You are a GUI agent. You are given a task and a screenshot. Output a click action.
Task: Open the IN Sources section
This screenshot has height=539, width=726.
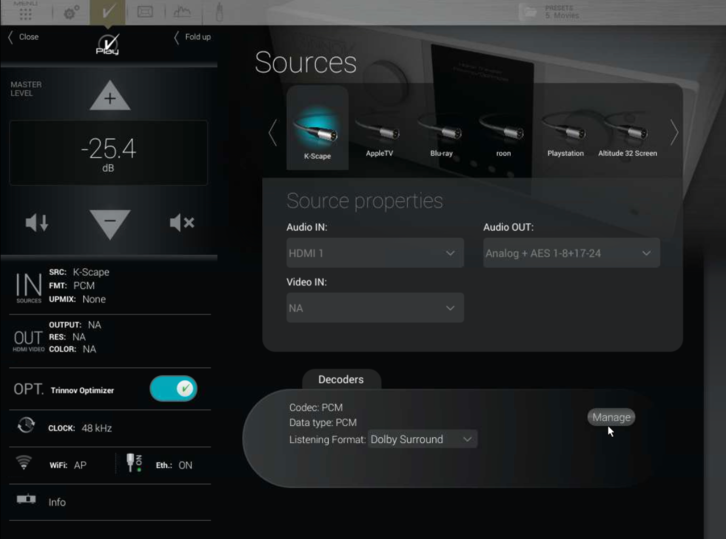click(29, 287)
